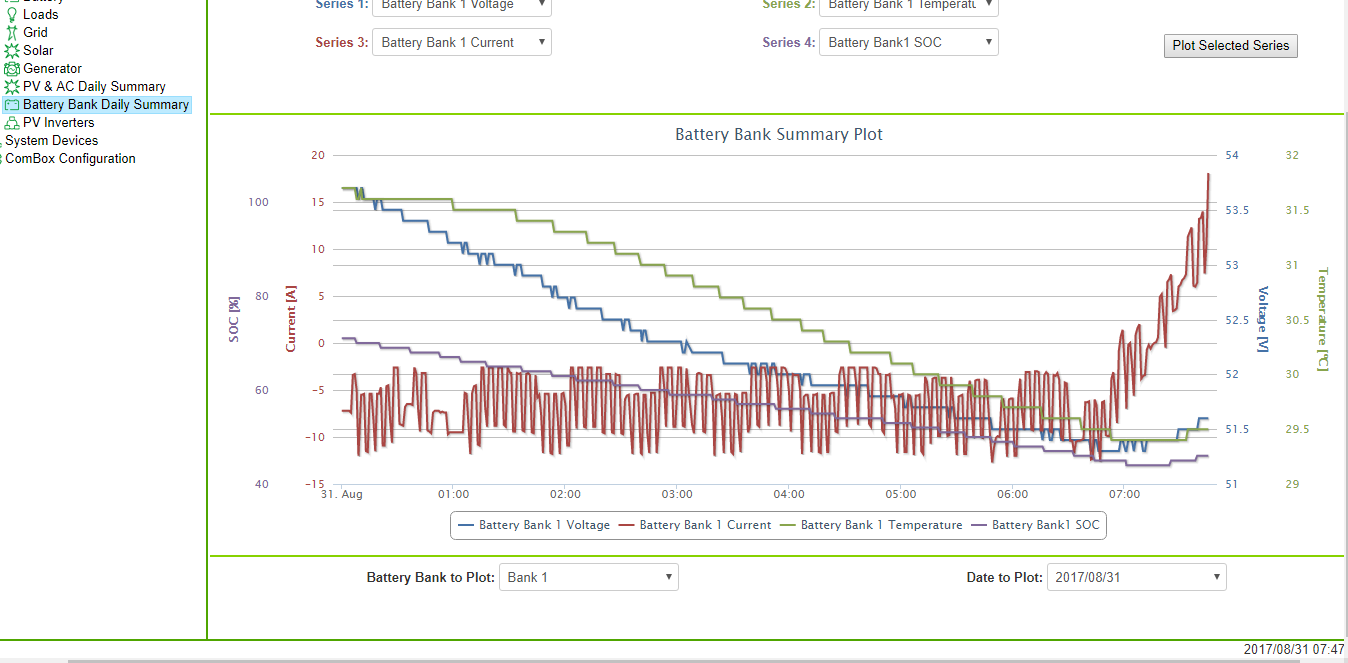Toggle Battery Bank 1 Current legend entry
The height and width of the screenshot is (663, 1348).
[x=695, y=525]
